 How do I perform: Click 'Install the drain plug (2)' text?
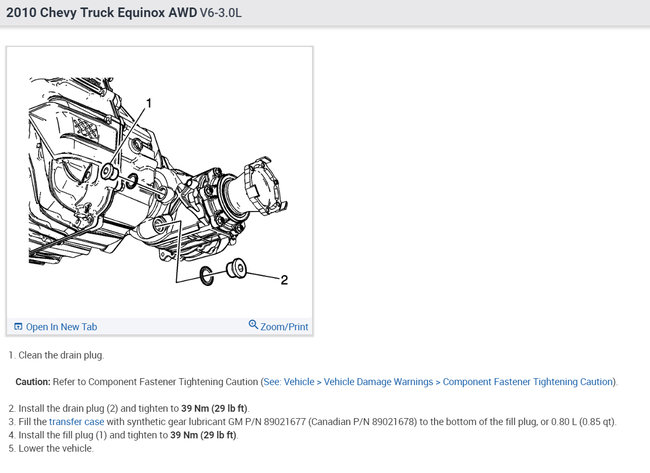tap(68, 408)
